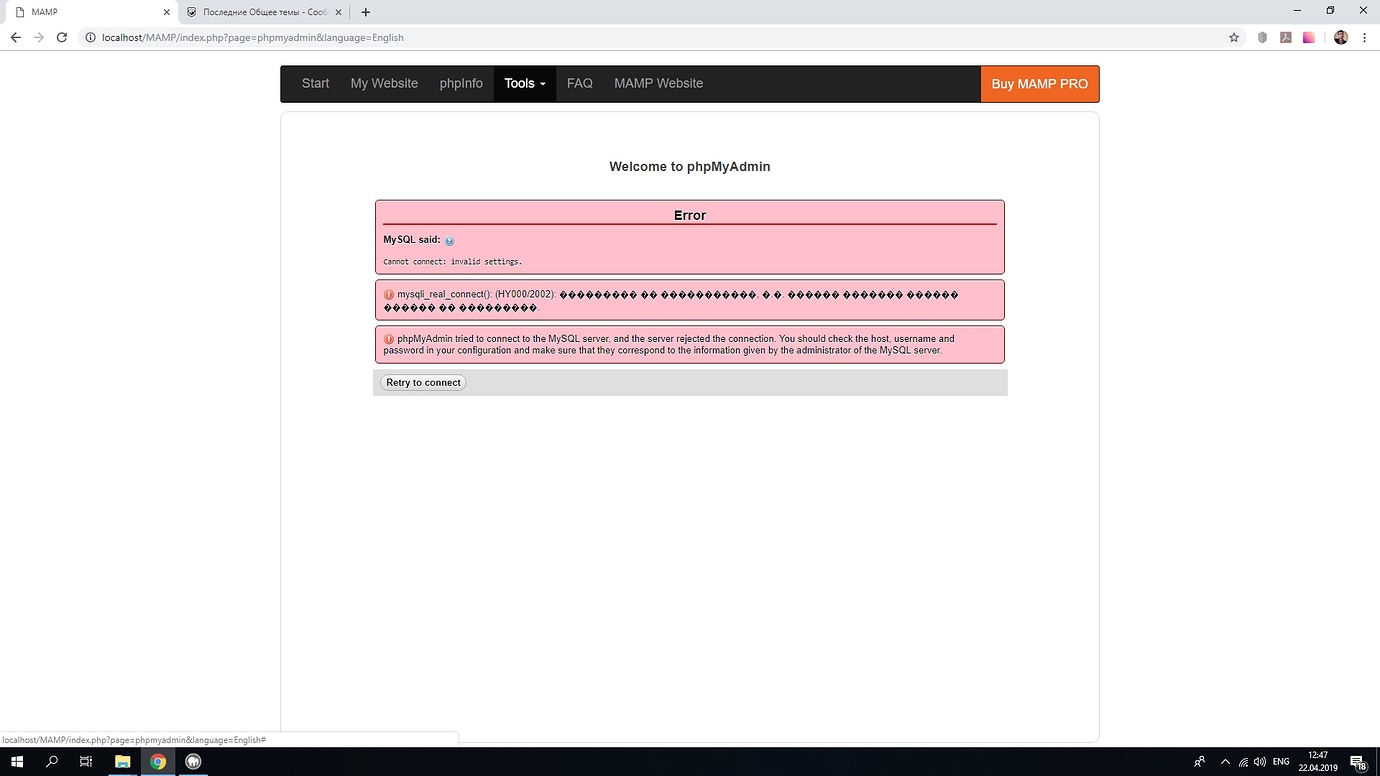Click the mysqli_real_connect() error text
Viewport: 1380px width, 776px height.
[671, 301]
